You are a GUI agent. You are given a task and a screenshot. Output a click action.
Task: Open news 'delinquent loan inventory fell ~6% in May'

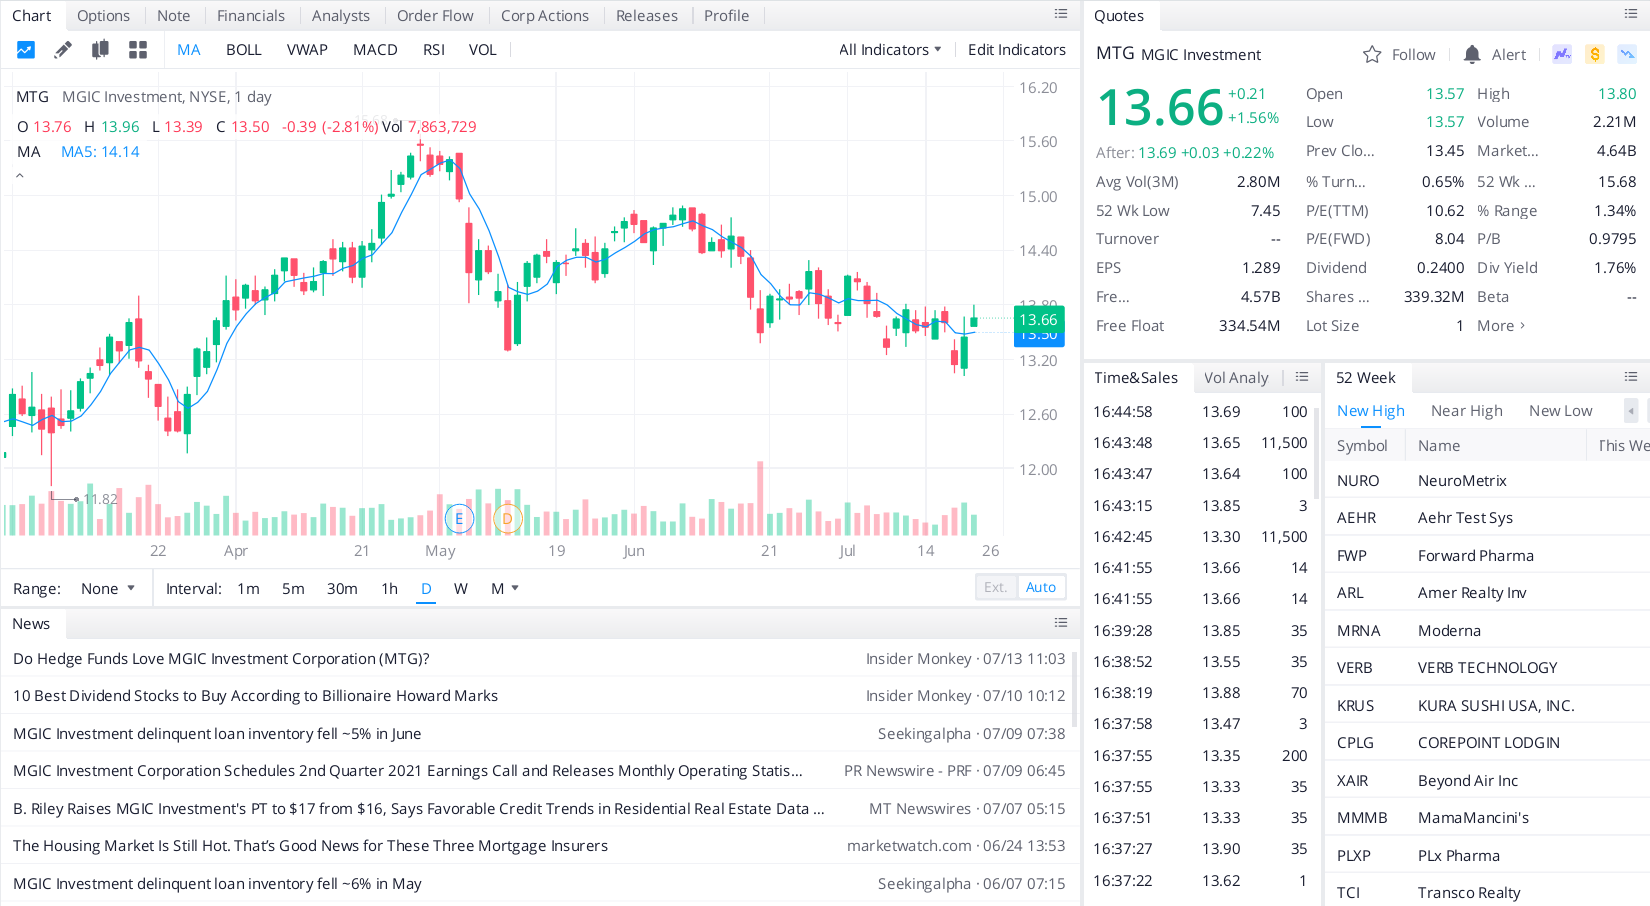[x=217, y=884]
